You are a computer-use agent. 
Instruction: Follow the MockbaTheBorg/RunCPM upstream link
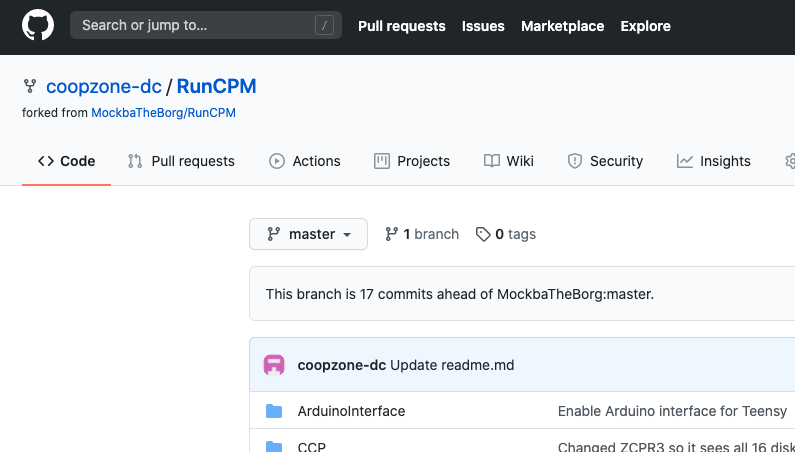click(163, 113)
